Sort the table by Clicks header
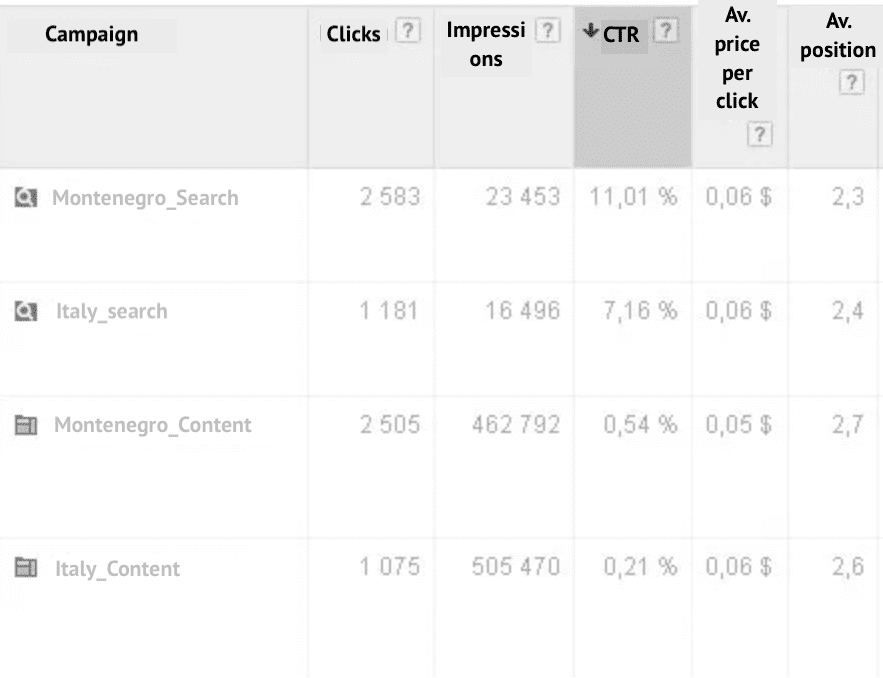This screenshot has width=883, height=678. point(352,33)
